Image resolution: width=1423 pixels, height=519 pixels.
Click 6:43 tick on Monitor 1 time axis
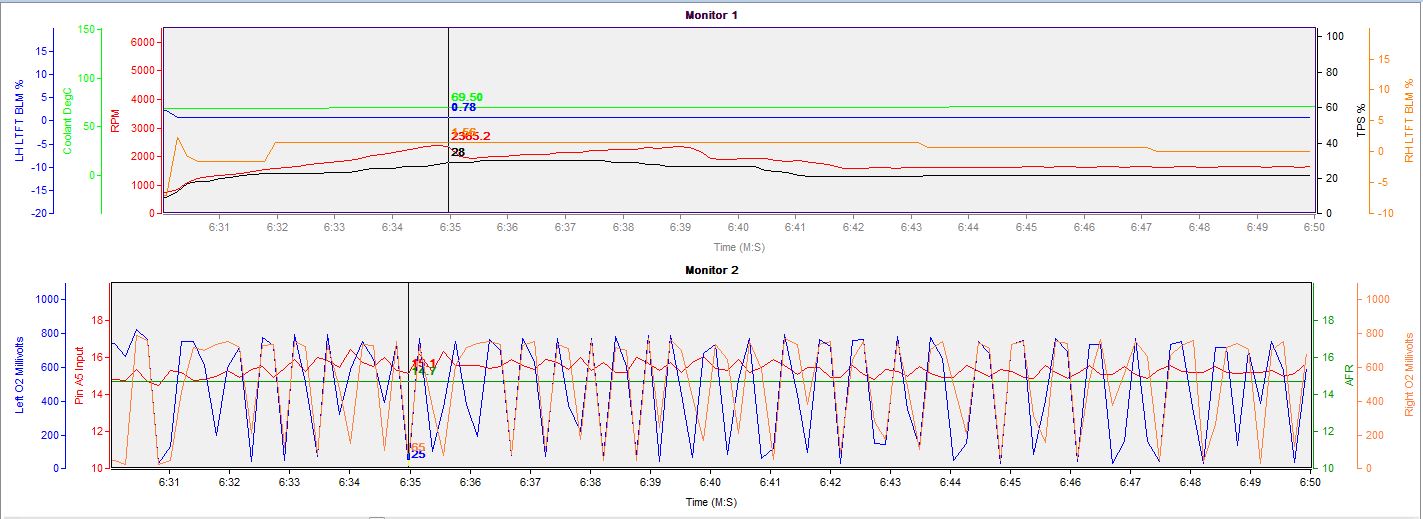click(x=911, y=228)
